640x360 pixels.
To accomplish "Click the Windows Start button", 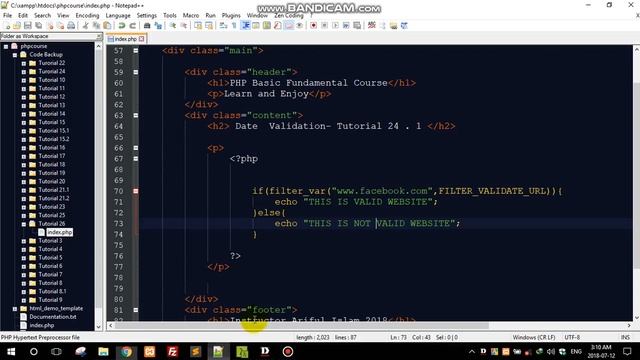I will [11, 351].
